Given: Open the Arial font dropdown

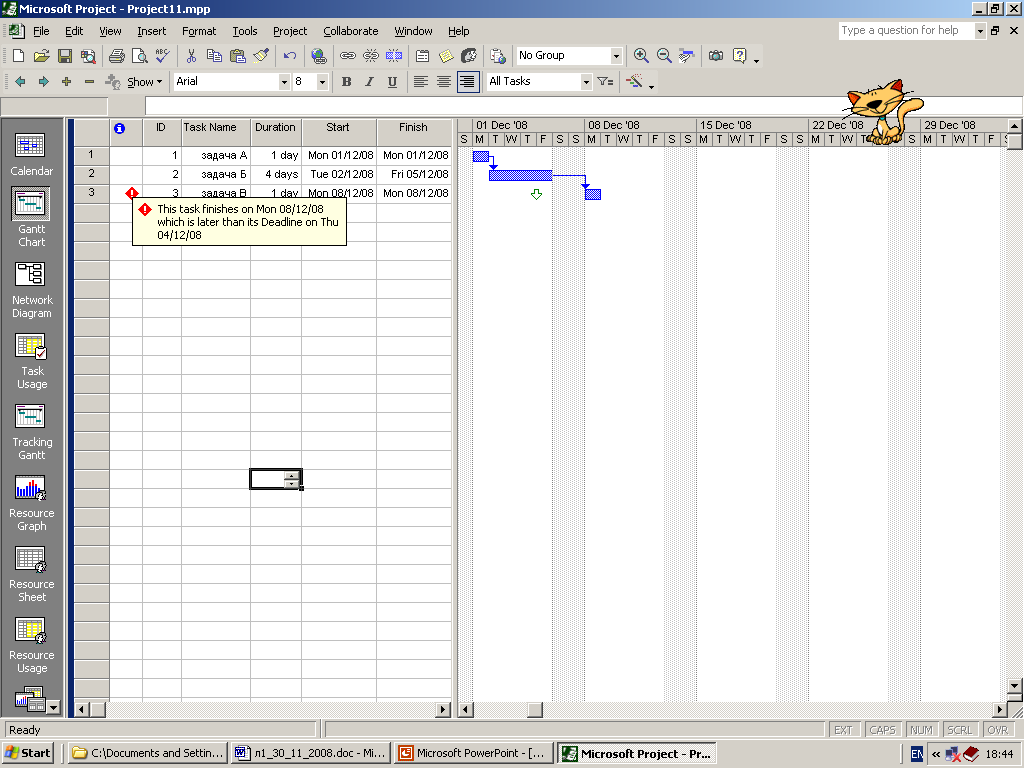Looking at the screenshot, I should pyautogui.click(x=284, y=82).
